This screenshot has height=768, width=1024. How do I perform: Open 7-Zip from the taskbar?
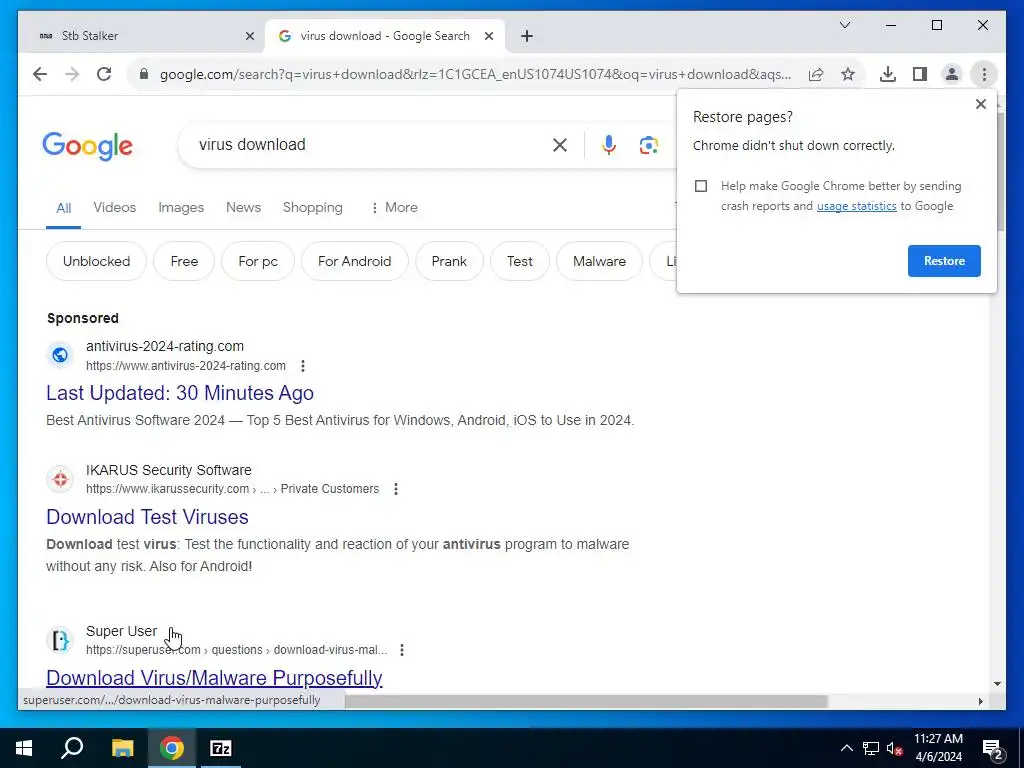pos(221,748)
